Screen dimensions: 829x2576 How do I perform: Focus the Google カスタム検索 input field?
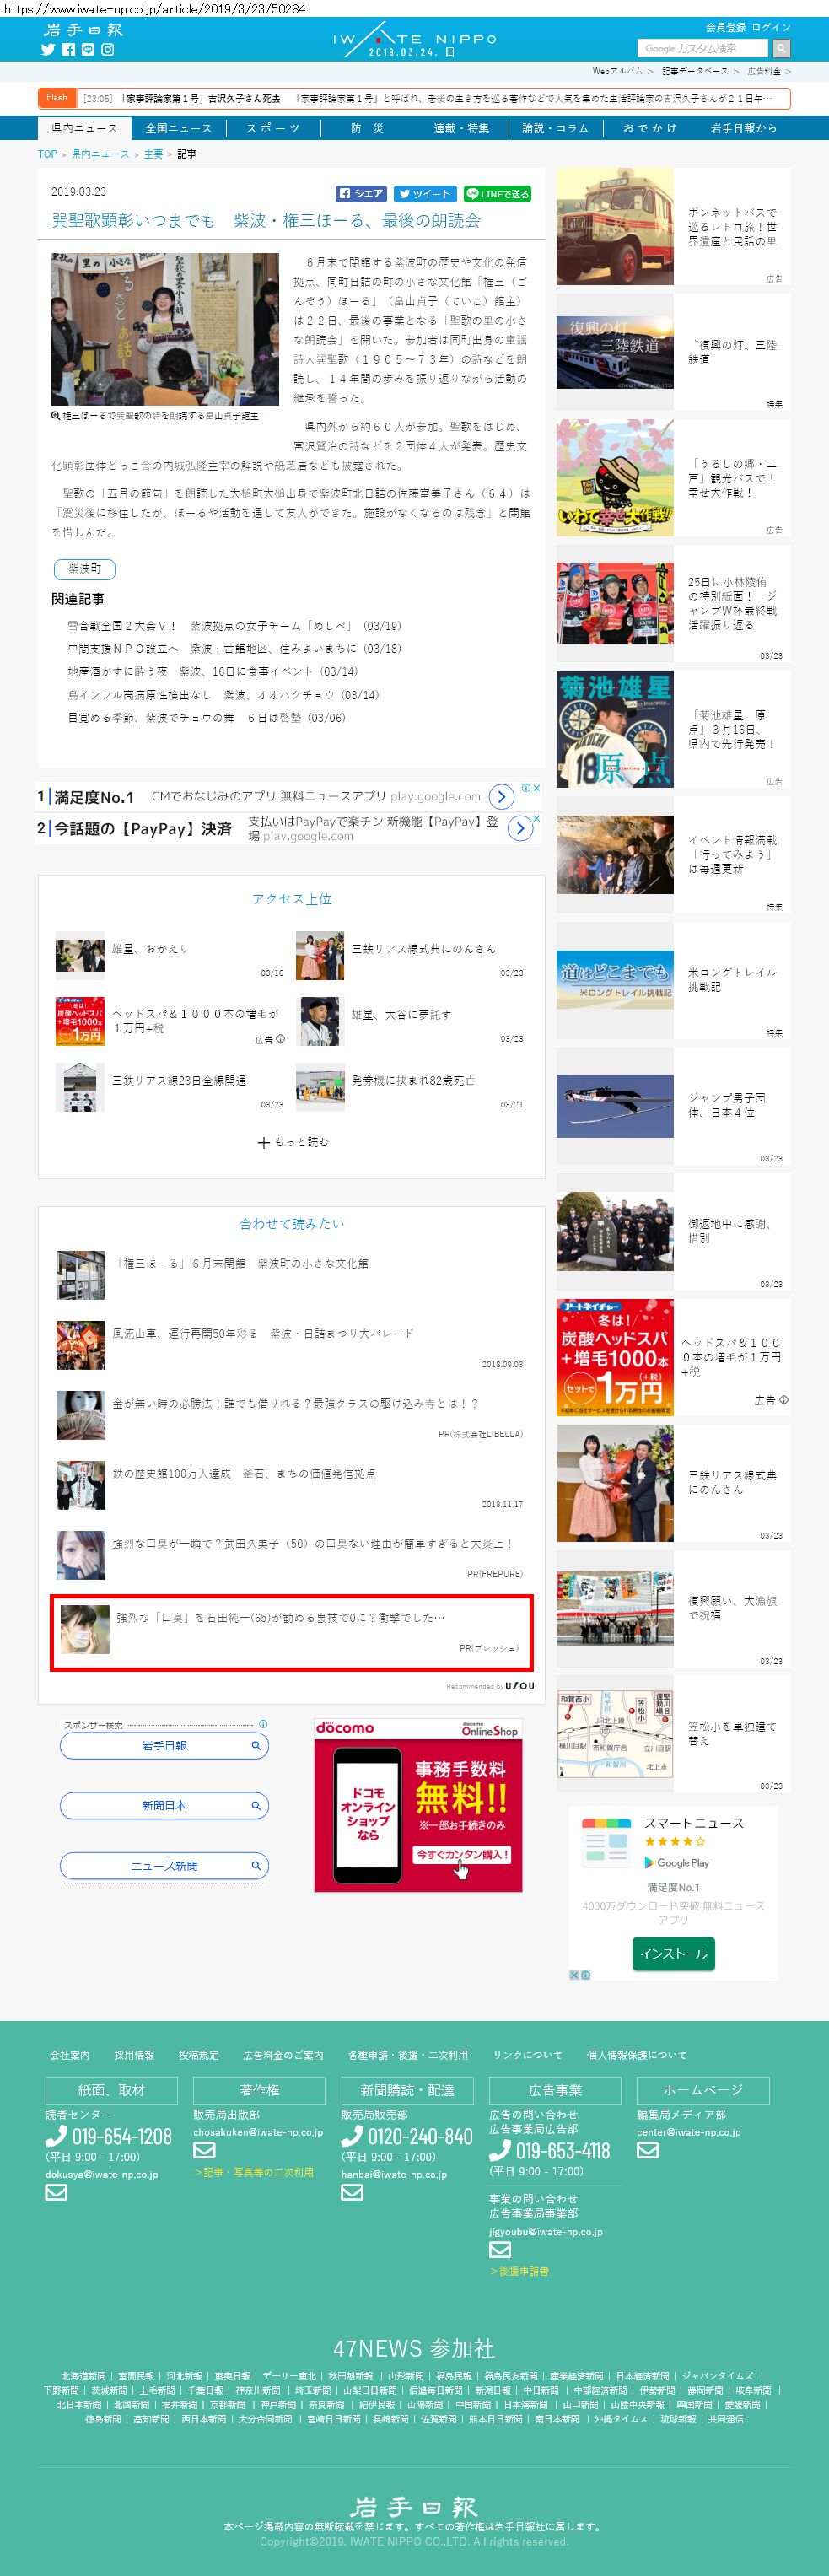[702, 48]
